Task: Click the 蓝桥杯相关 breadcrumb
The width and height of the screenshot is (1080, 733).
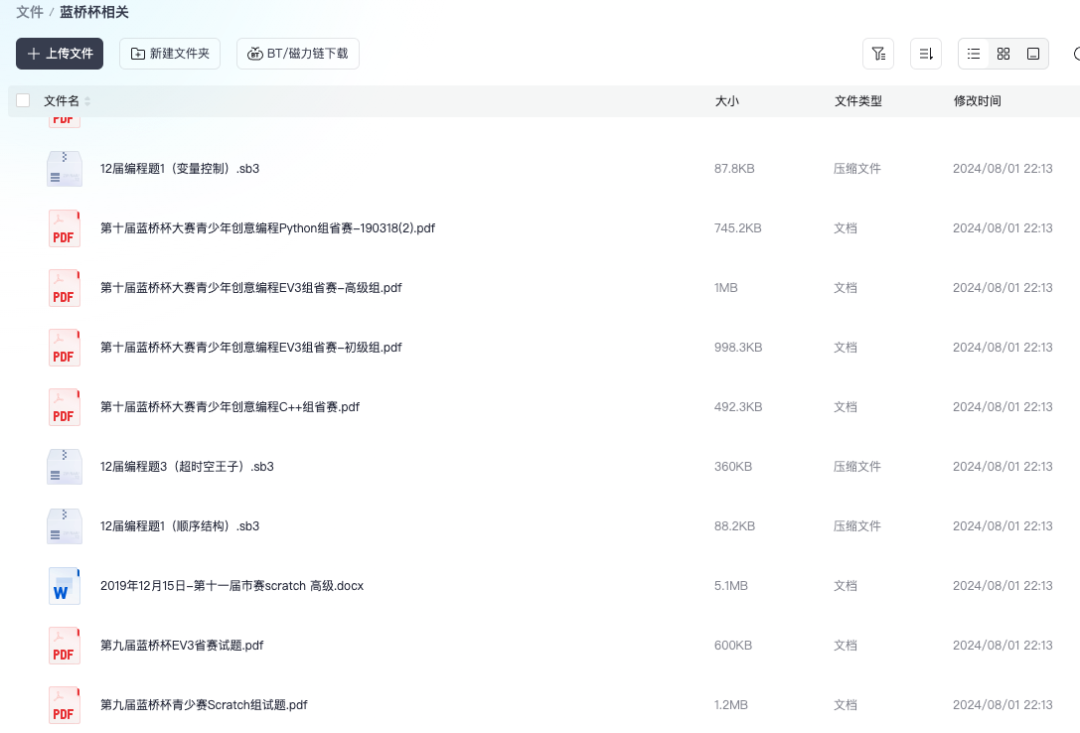Action: coord(94,12)
